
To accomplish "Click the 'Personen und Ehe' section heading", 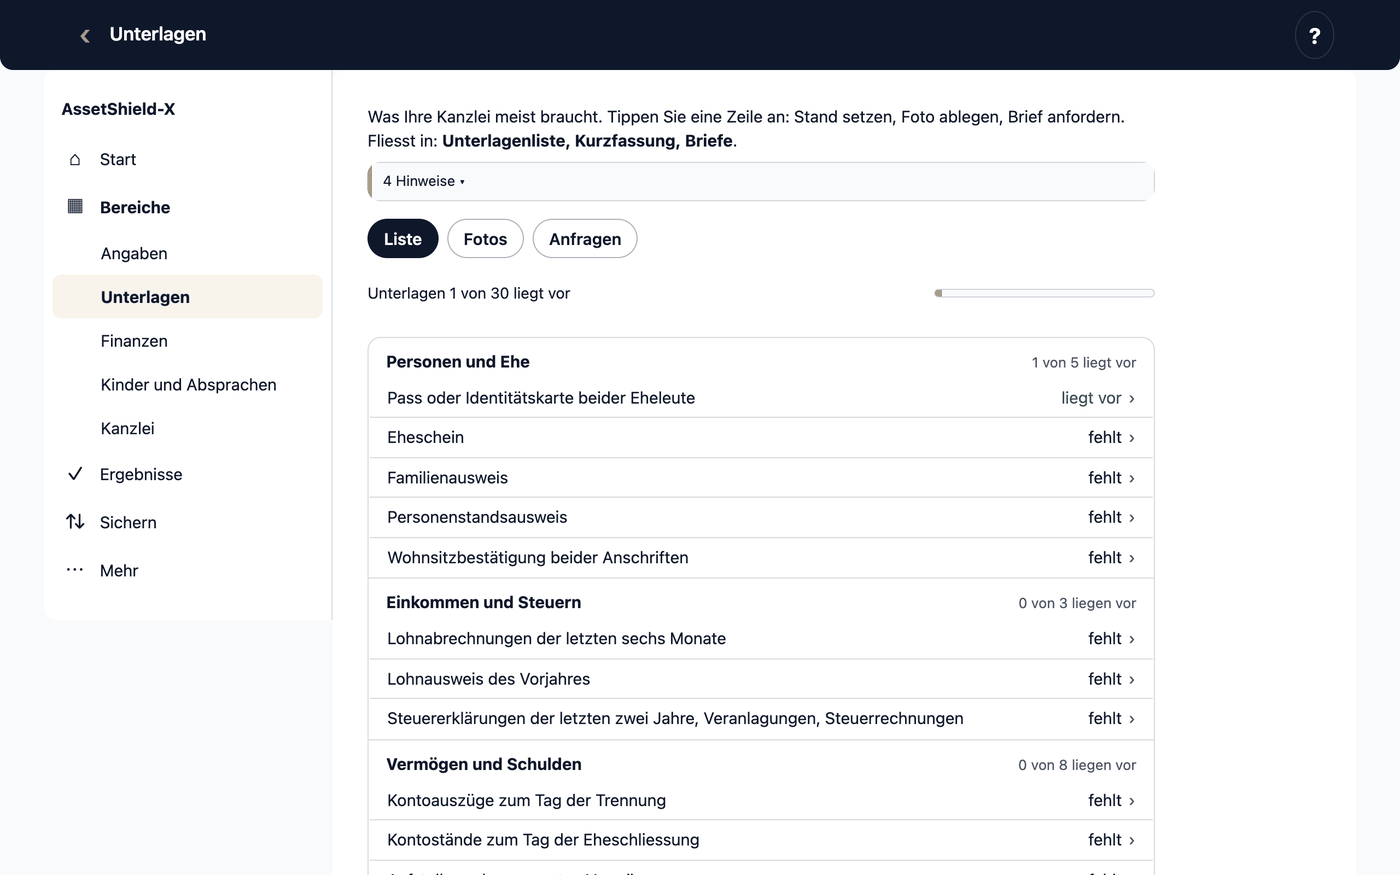I will pyautogui.click(x=458, y=362).
